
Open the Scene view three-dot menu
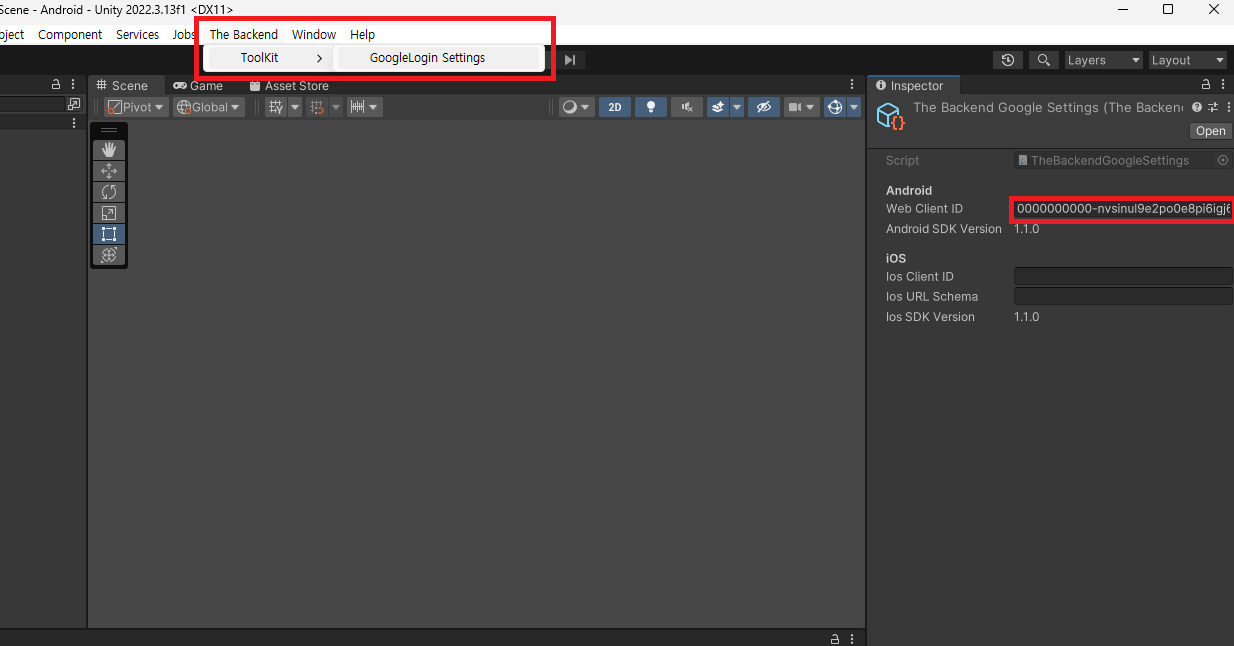point(852,85)
